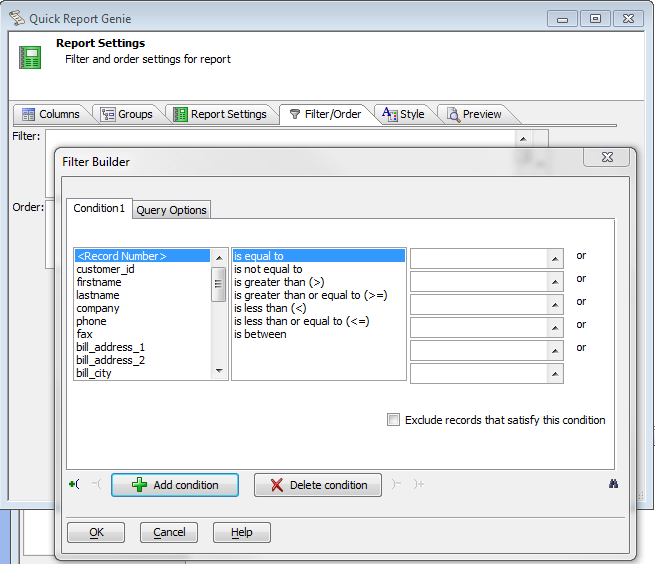Open the Report Settings tab
The image size is (655, 564).
[x=220, y=114]
